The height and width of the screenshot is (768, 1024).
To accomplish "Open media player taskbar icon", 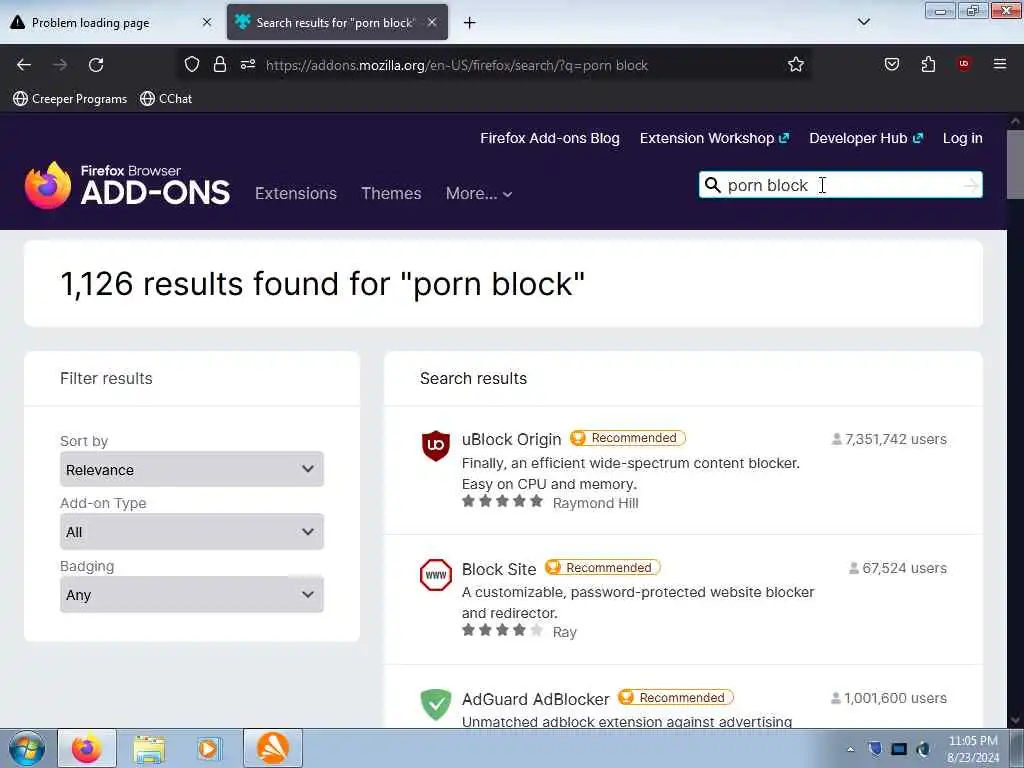I will click(209, 749).
